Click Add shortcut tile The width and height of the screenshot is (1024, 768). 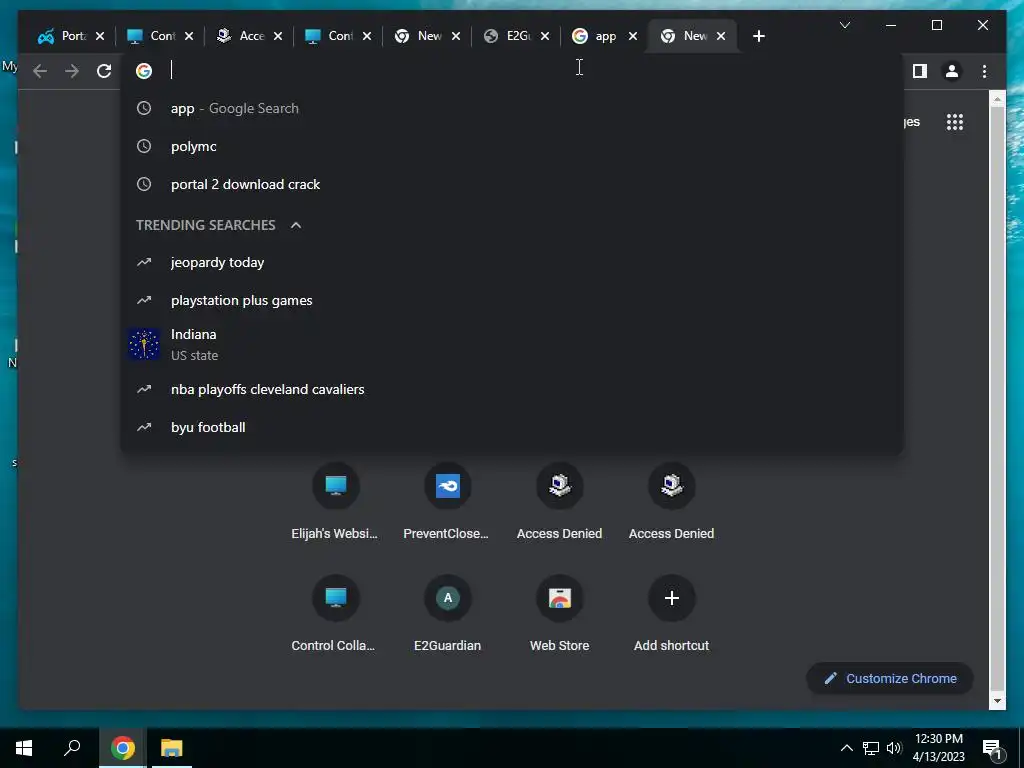(x=671, y=614)
